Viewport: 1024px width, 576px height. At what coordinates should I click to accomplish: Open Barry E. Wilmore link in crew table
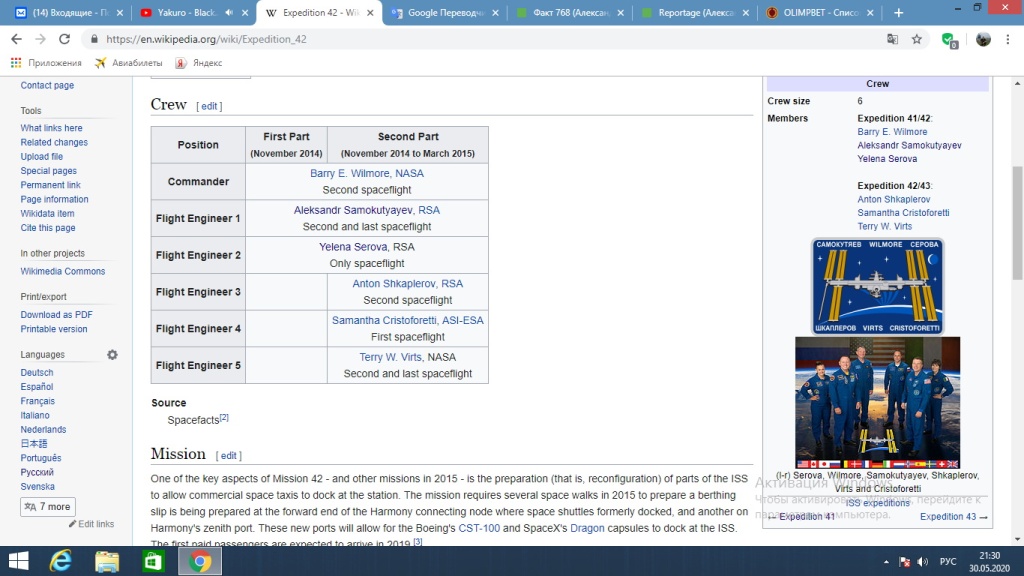349,173
